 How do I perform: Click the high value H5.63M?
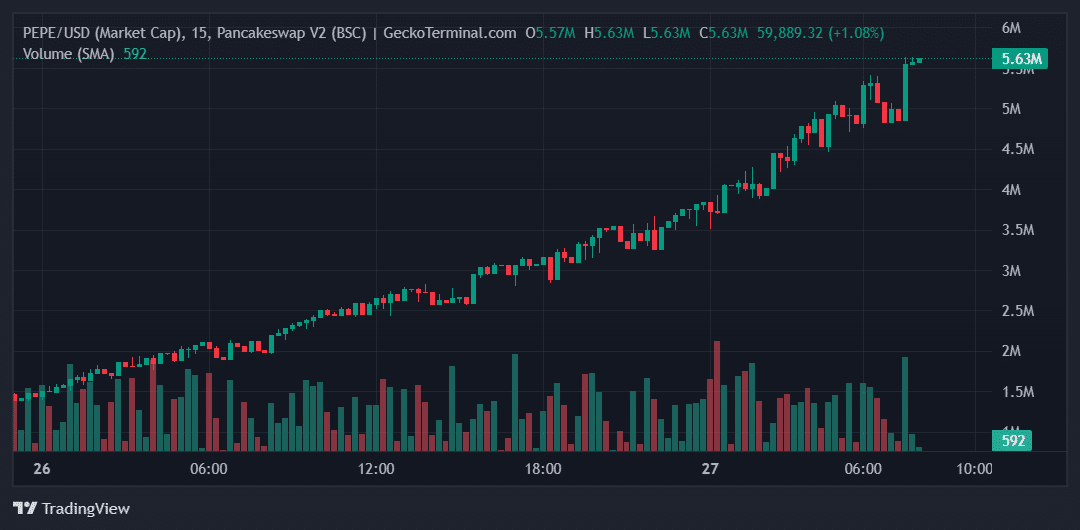[609, 33]
